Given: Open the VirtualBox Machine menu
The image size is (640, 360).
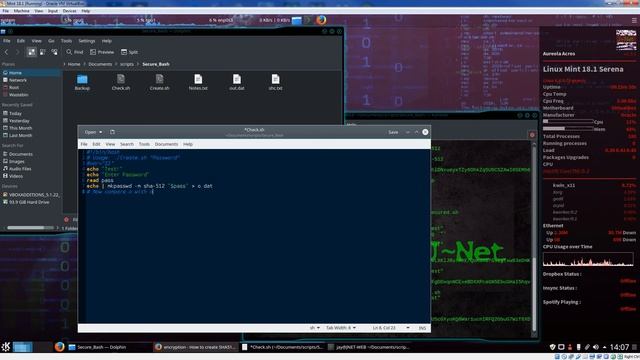Looking at the screenshot, I should coord(22,11).
